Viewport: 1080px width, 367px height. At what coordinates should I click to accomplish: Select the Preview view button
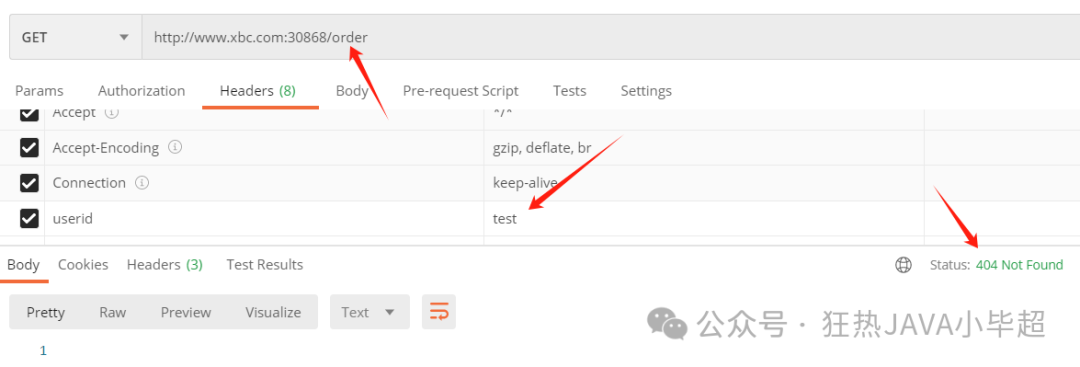(186, 312)
